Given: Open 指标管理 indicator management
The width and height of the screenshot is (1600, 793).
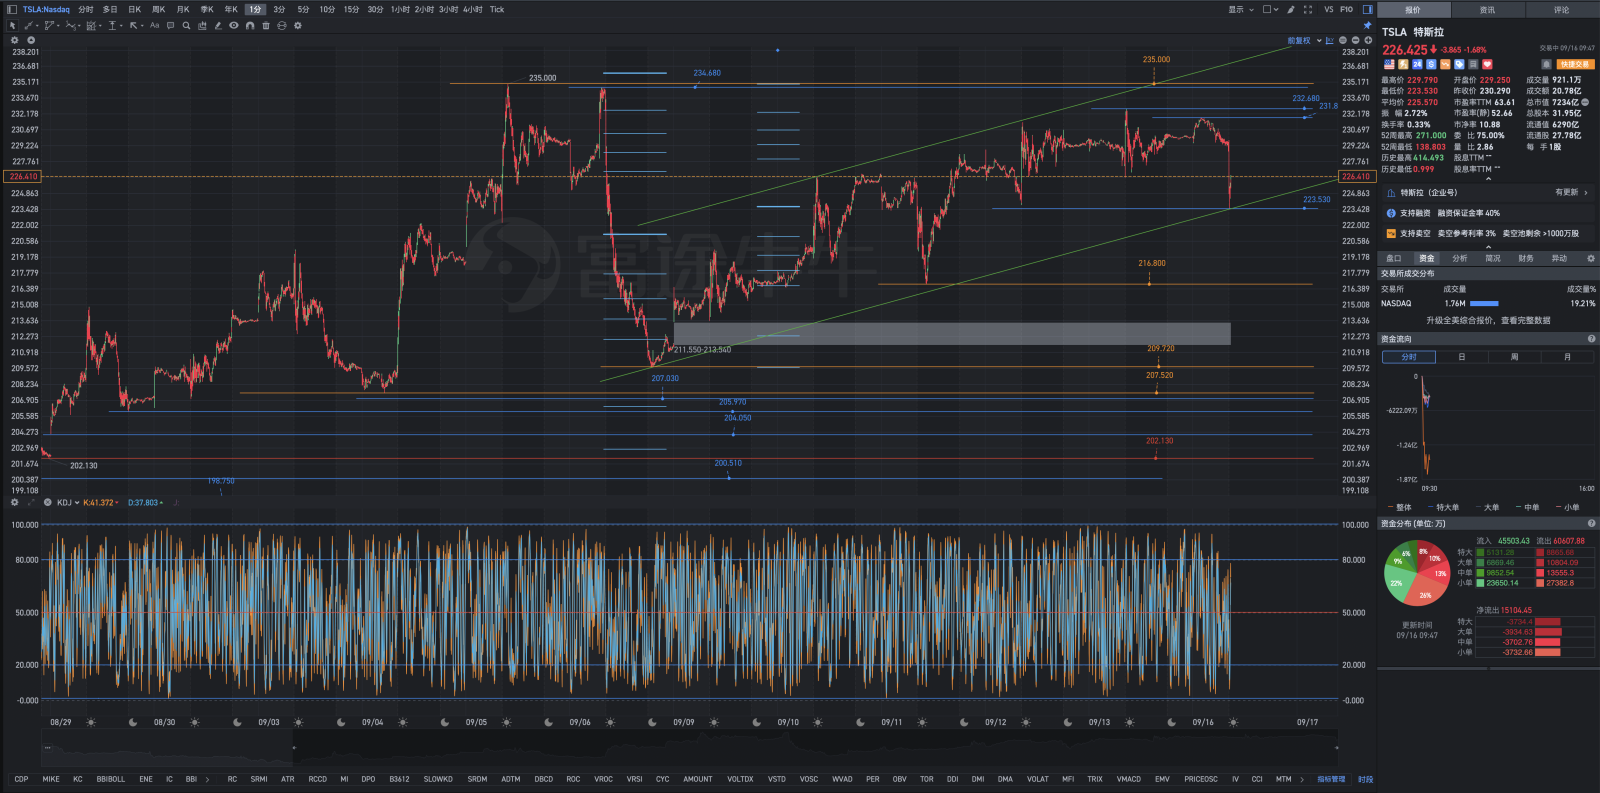Looking at the screenshot, I should point(1331,779).
